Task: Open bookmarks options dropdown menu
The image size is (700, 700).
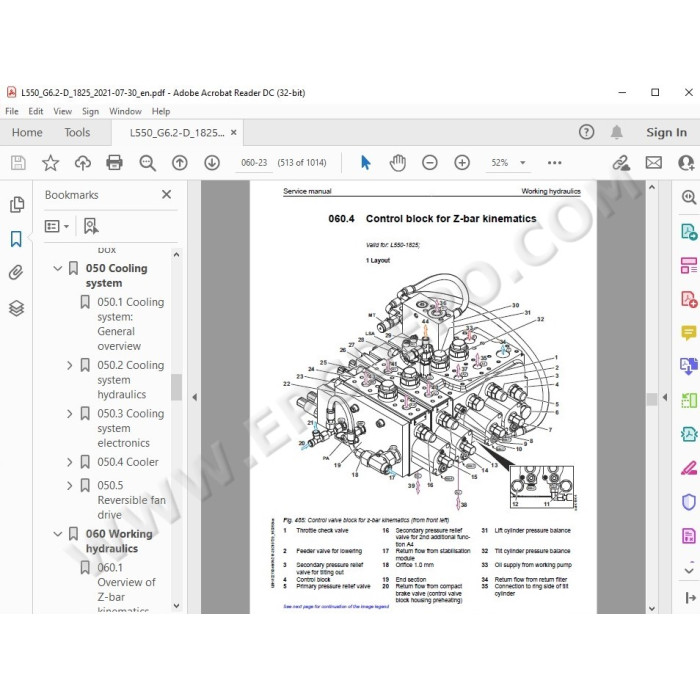Action: click(57, 226)
